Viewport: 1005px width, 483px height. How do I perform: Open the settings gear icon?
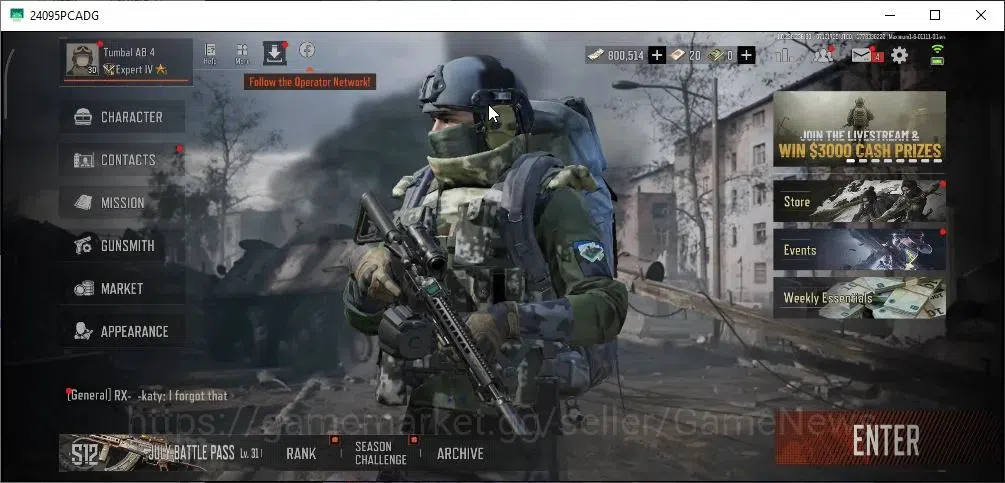pyautogui.click(x=900, y=56)
